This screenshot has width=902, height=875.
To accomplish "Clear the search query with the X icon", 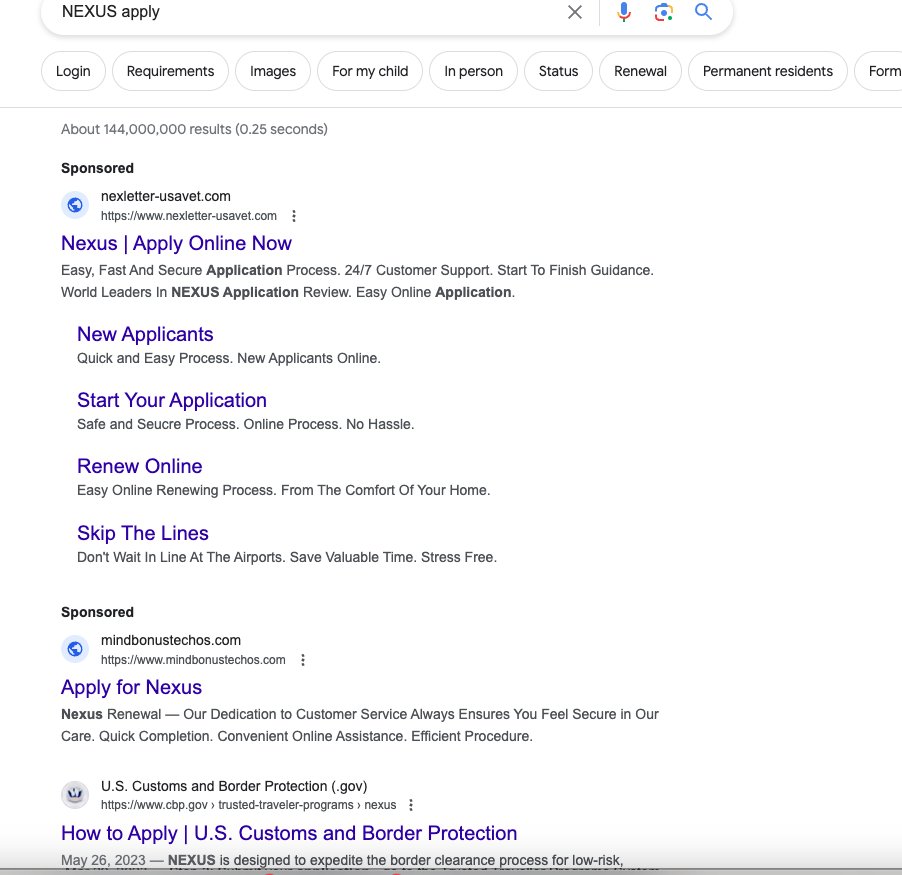I will pyautogui.click(x=575, y=12).
